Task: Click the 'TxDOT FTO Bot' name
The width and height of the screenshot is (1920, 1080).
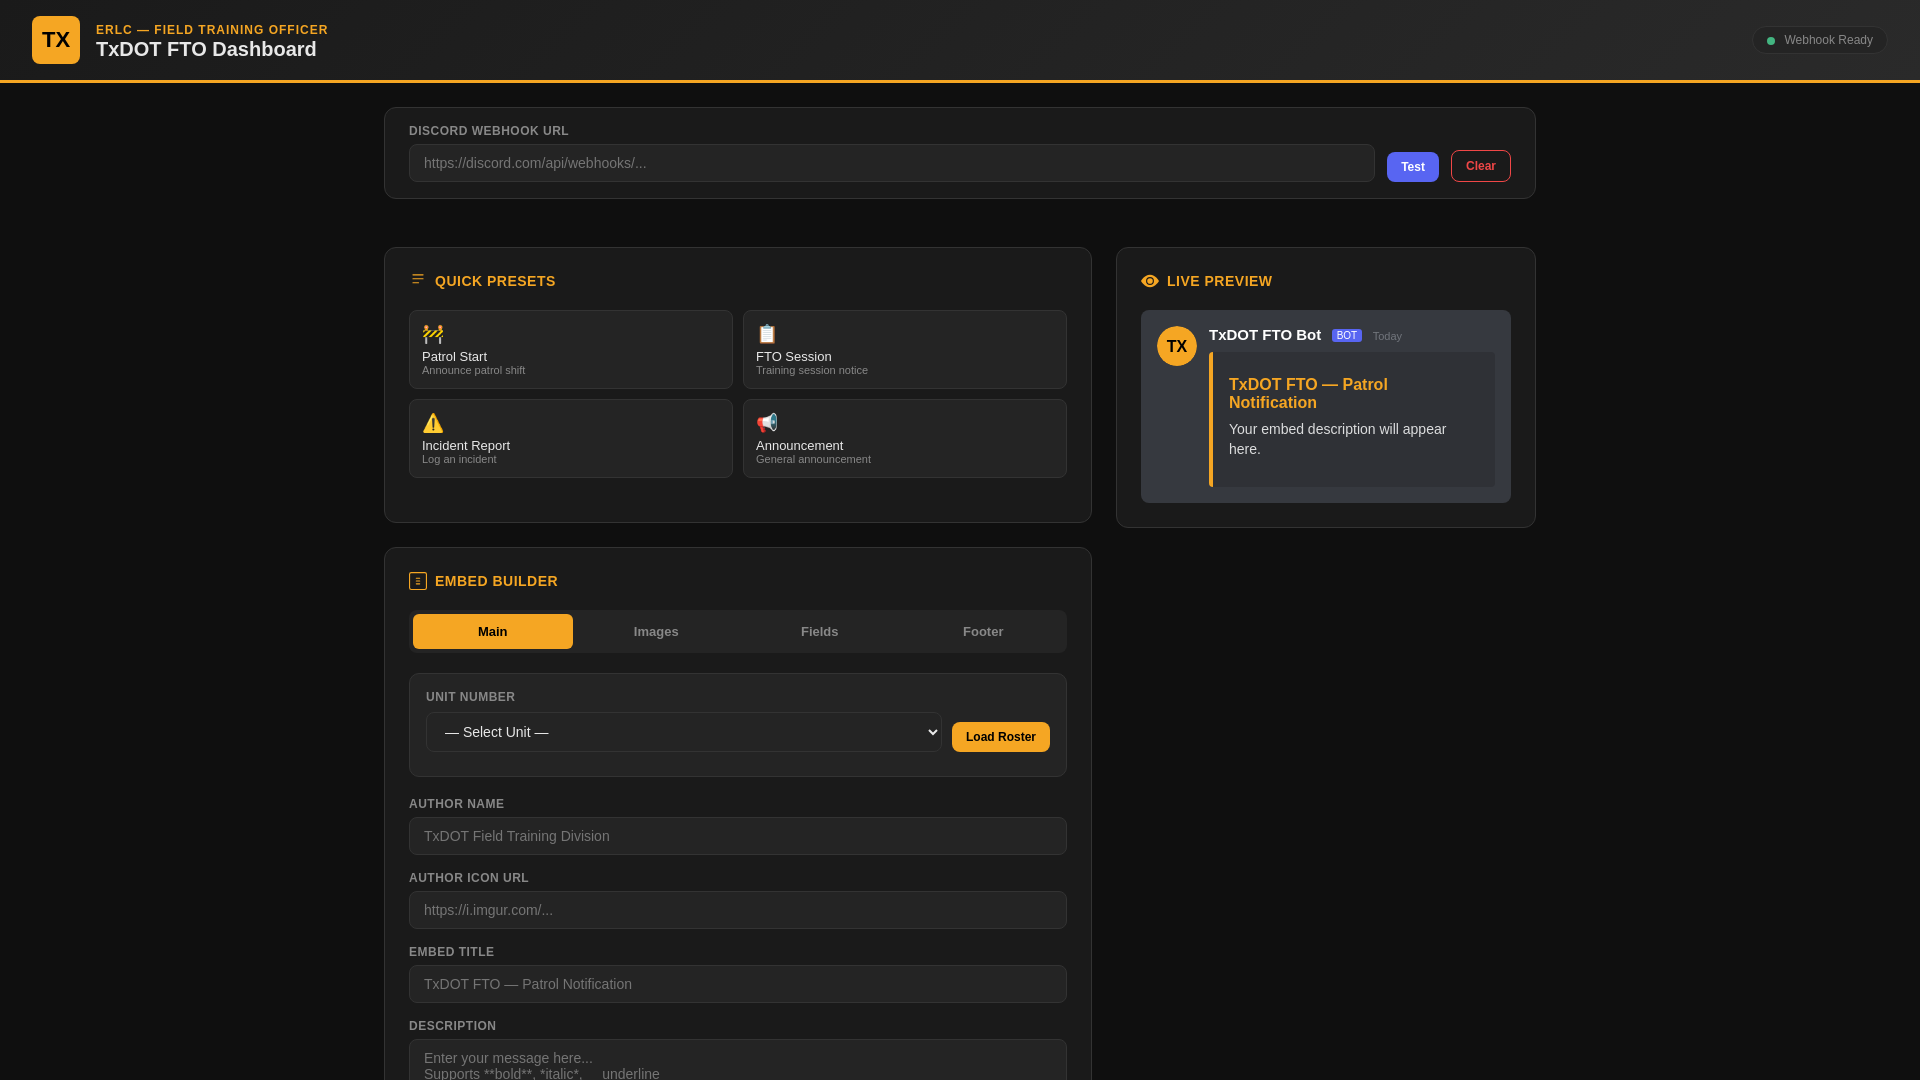Action: pos(1265,335)
